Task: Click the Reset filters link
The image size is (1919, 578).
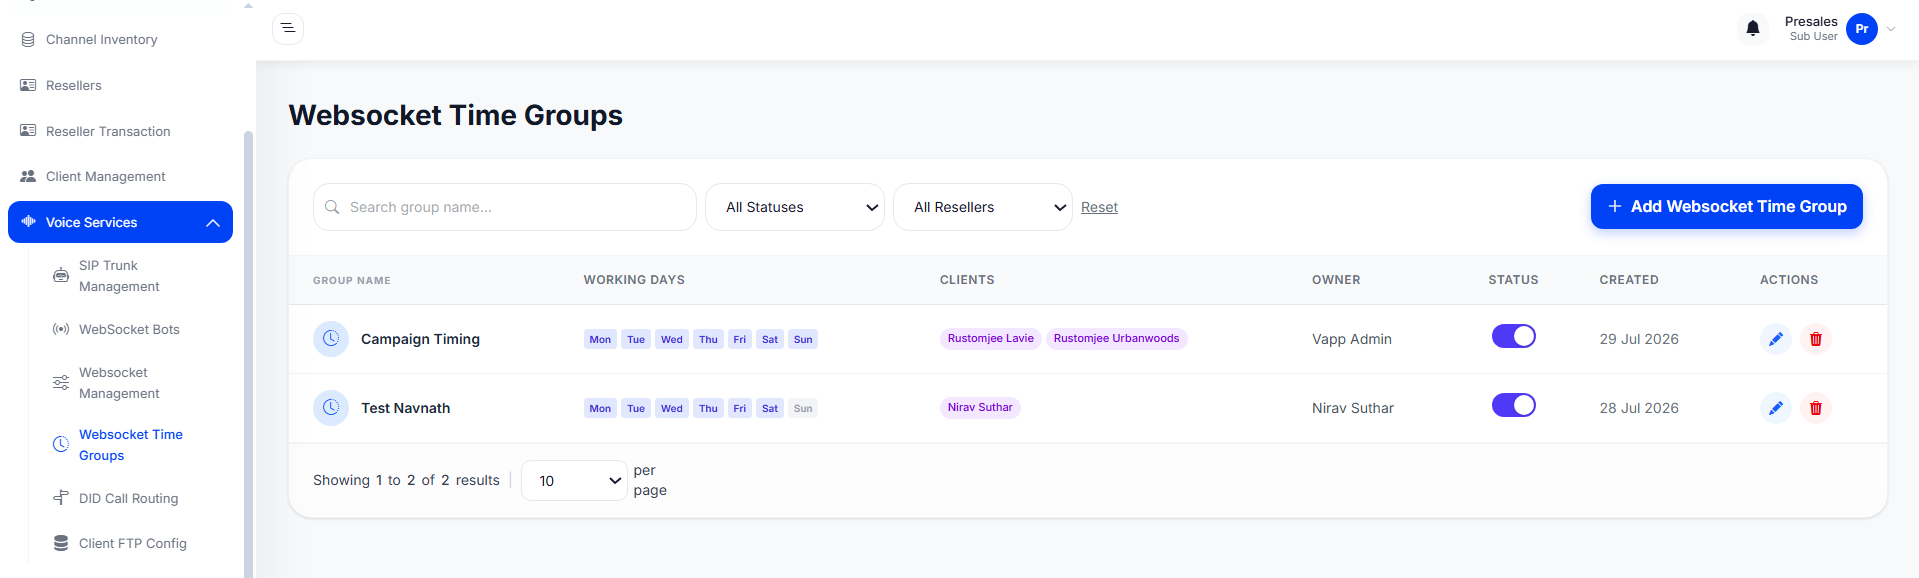Action: tap(1099, 207)
